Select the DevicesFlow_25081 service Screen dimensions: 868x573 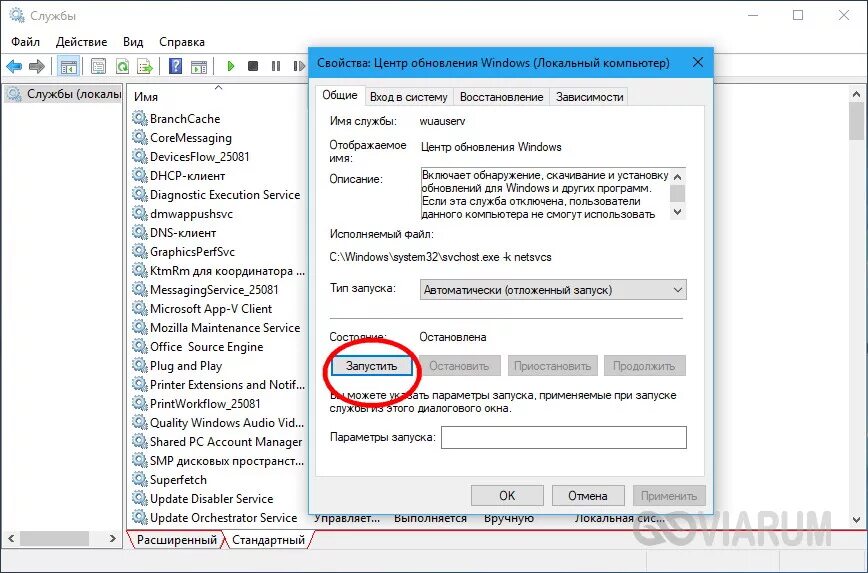tap(200, 157)
